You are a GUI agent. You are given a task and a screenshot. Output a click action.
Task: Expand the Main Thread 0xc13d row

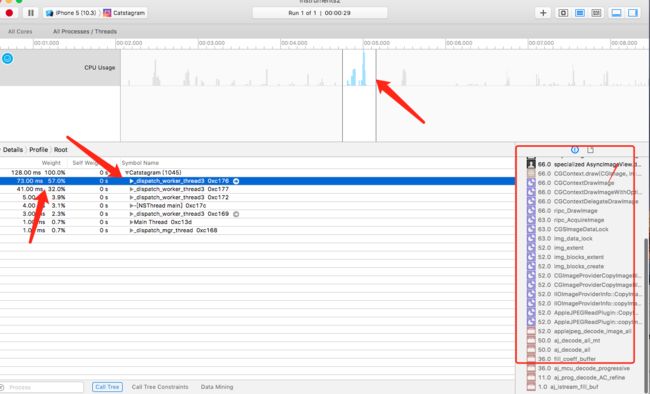click(131, 222)
